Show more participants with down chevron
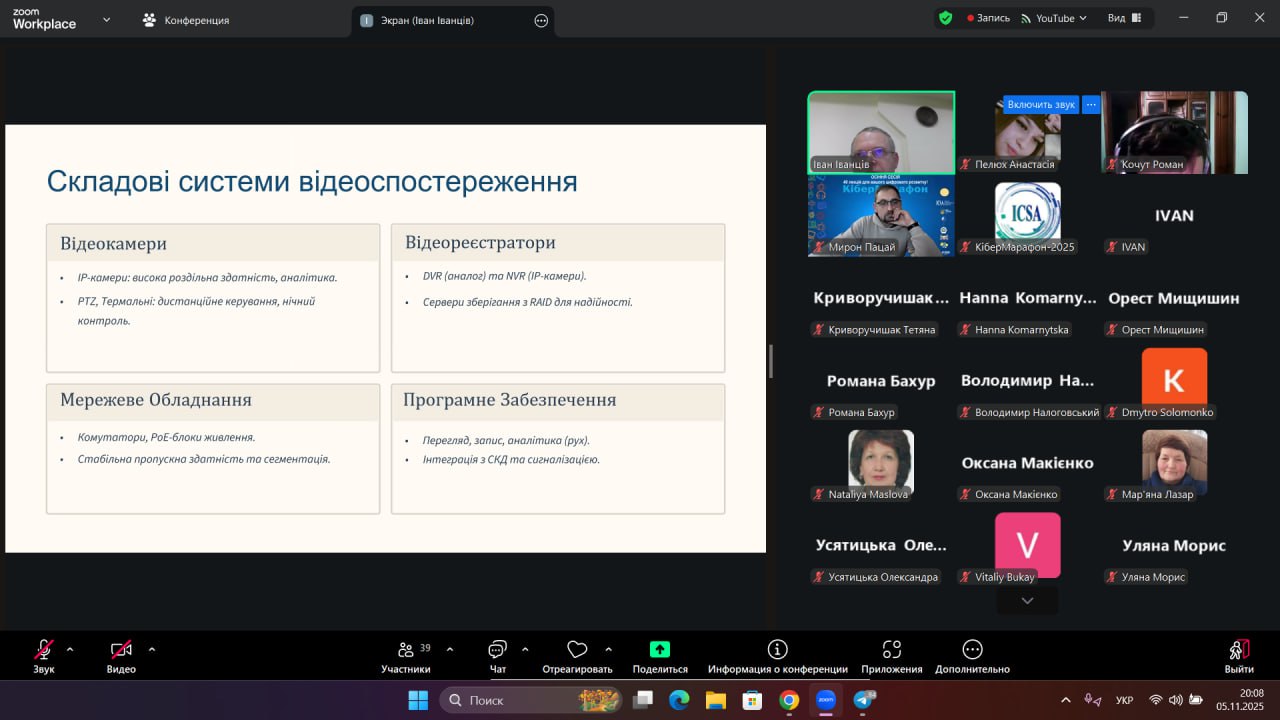 tap(1027, 600)
